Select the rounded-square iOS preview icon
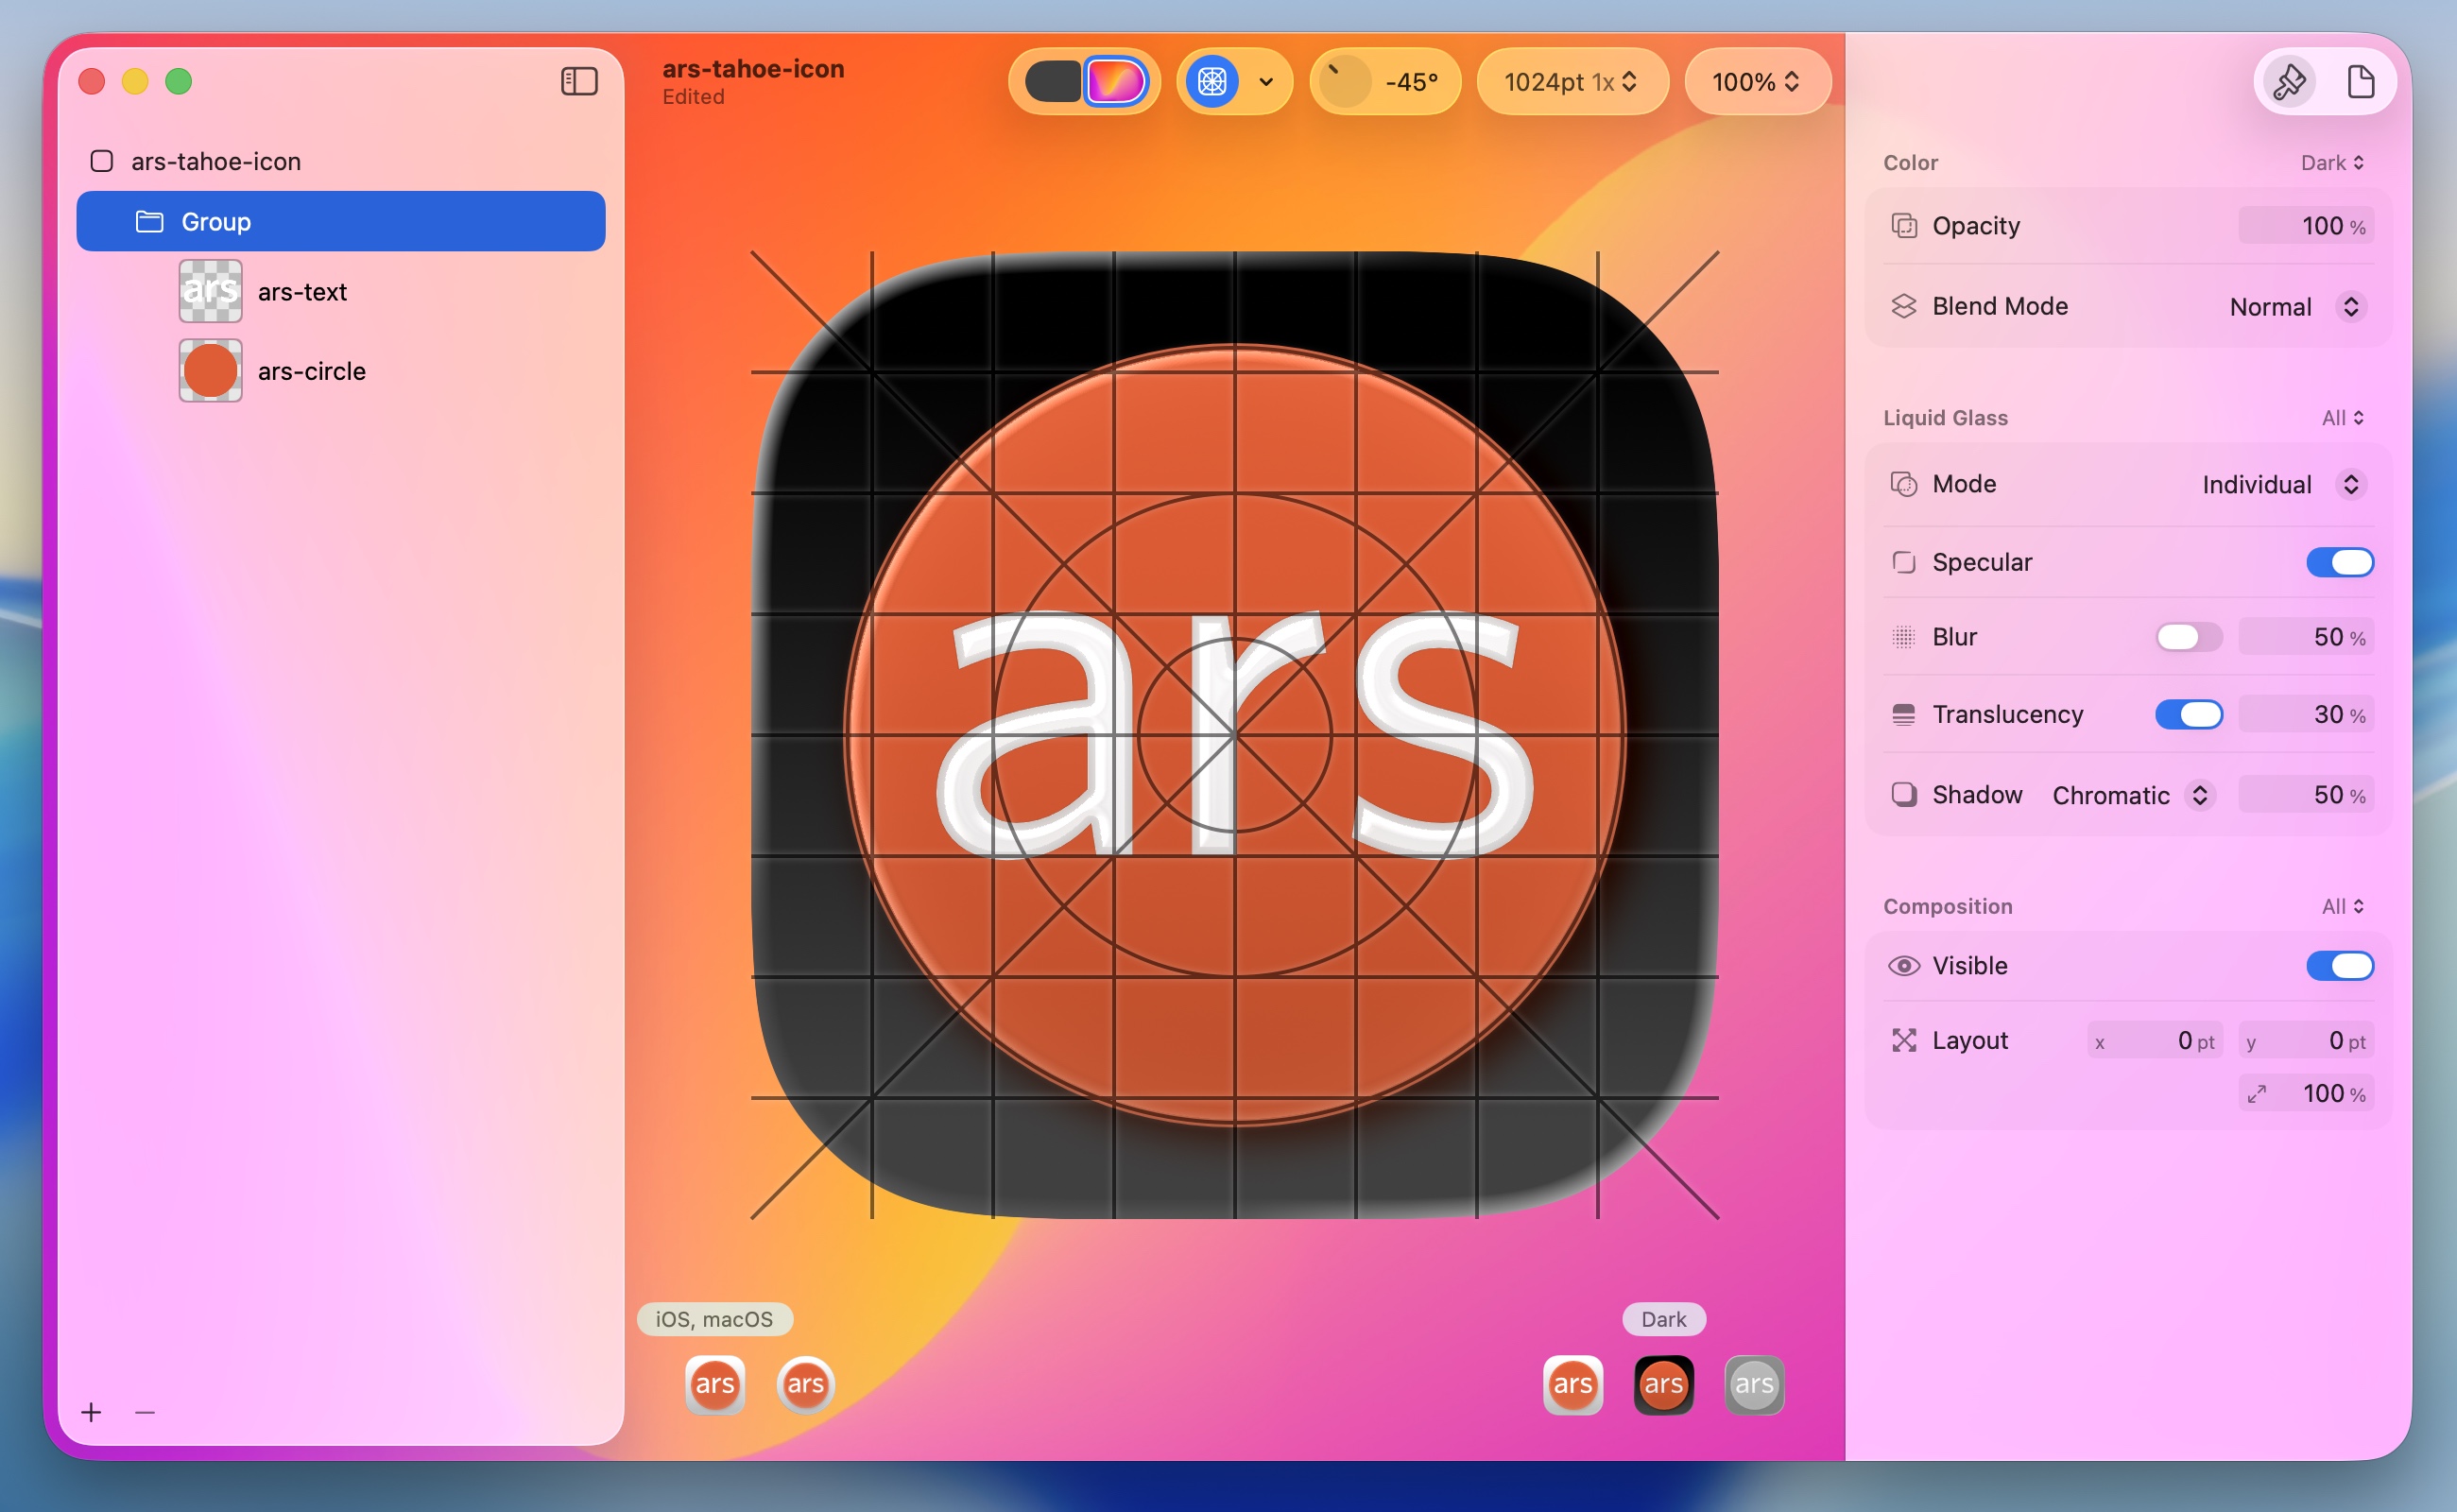 point(714,1384)
